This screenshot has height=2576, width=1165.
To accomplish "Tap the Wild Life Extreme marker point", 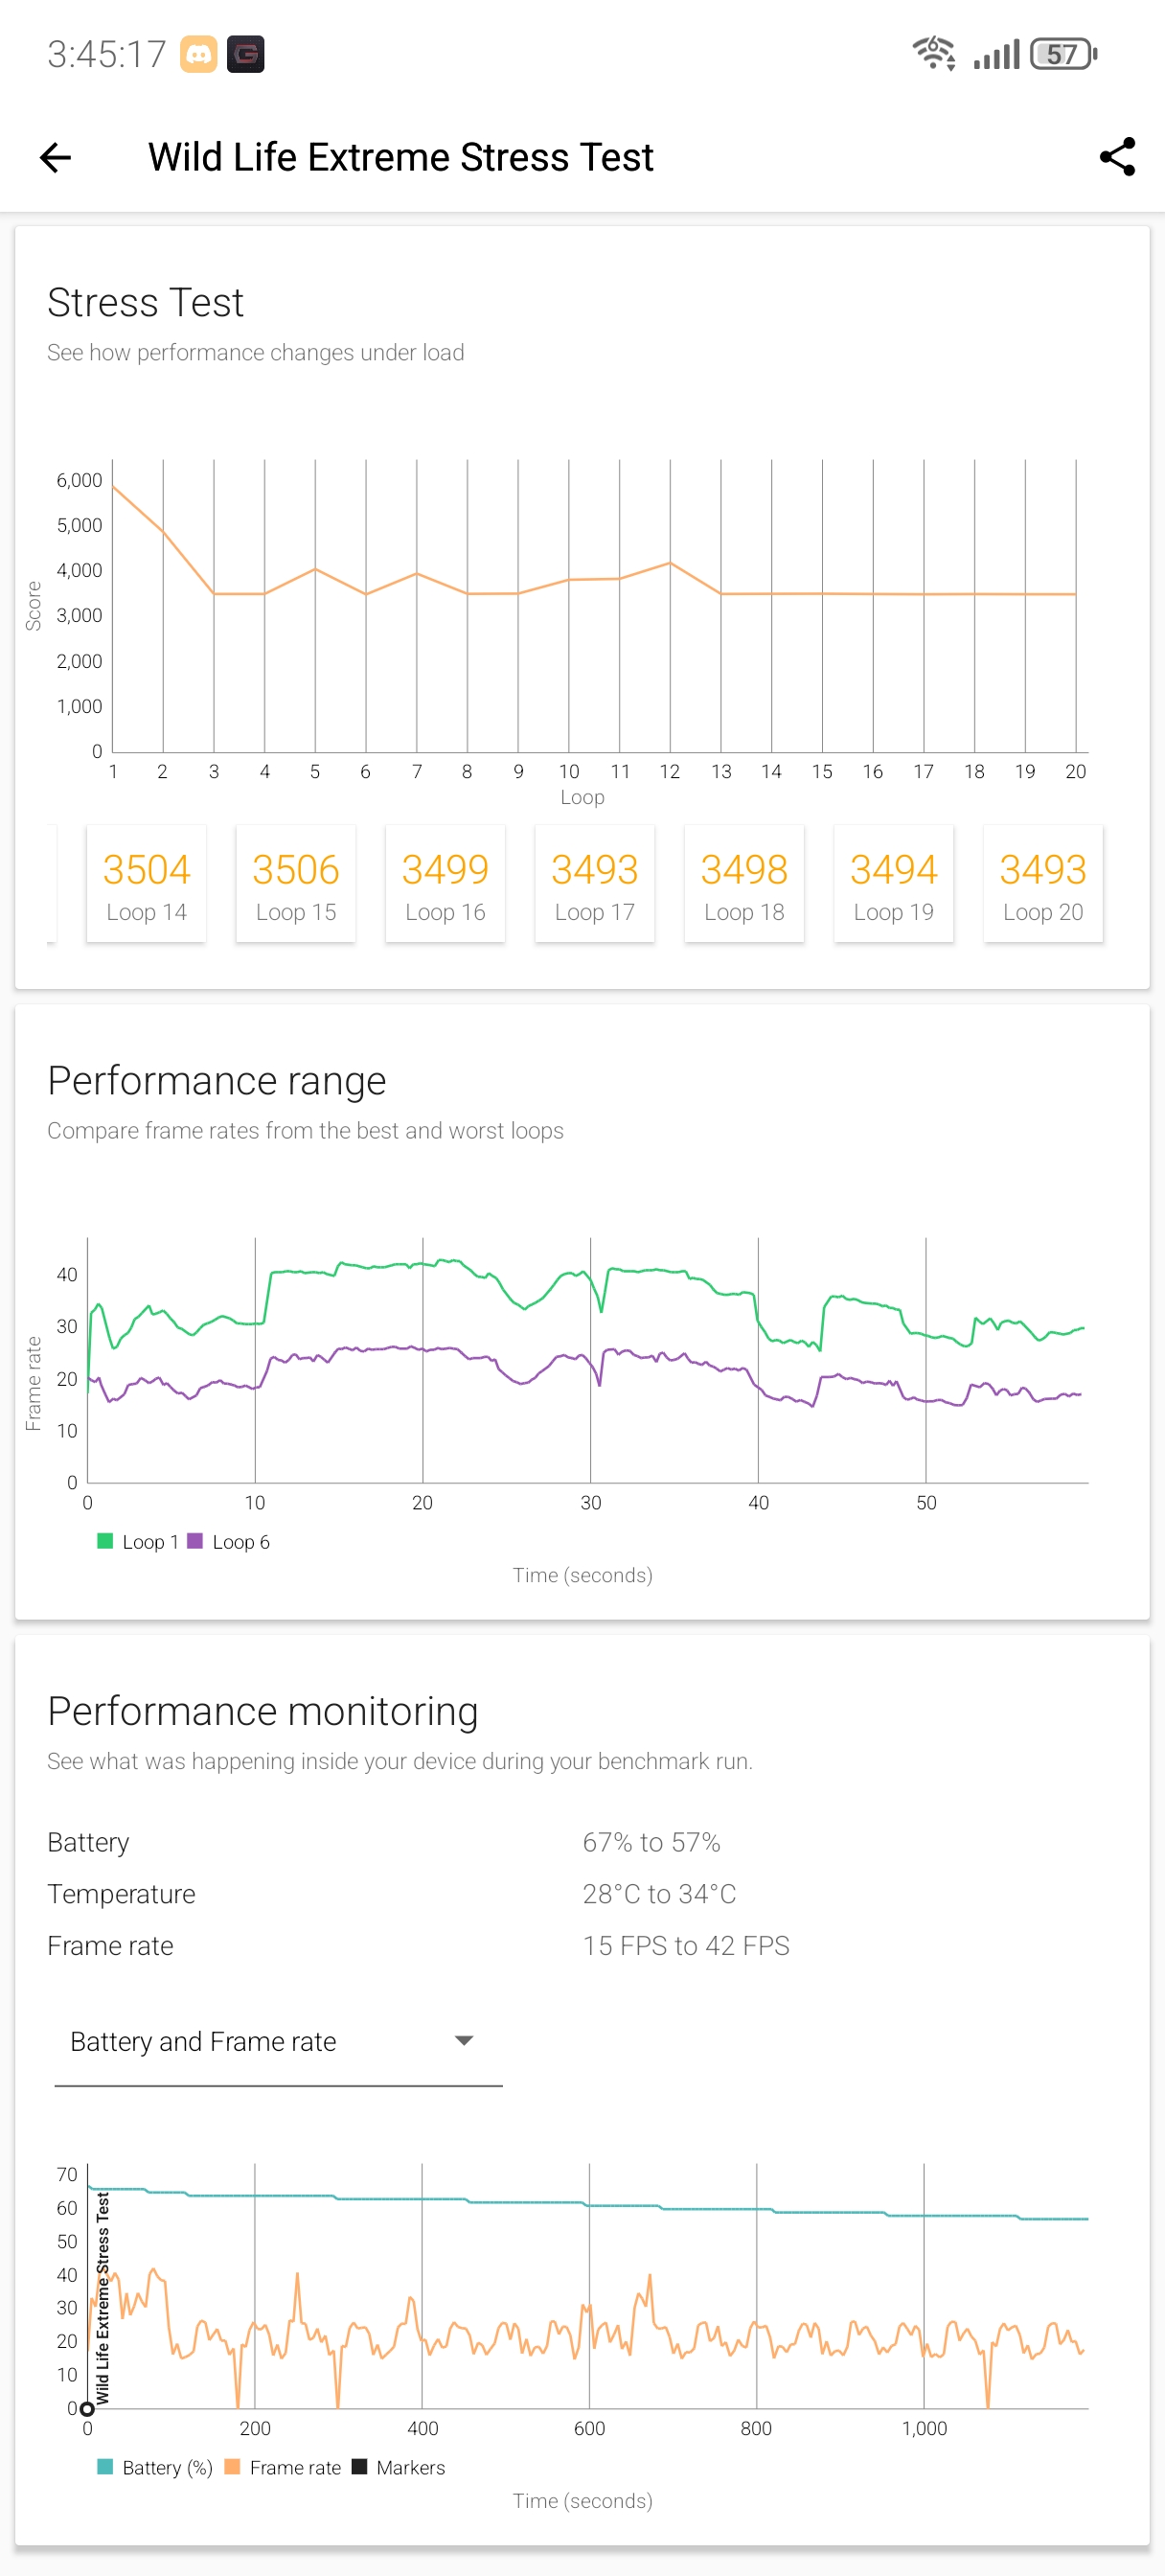I will pyautogui.click(x=87, y=2409).
